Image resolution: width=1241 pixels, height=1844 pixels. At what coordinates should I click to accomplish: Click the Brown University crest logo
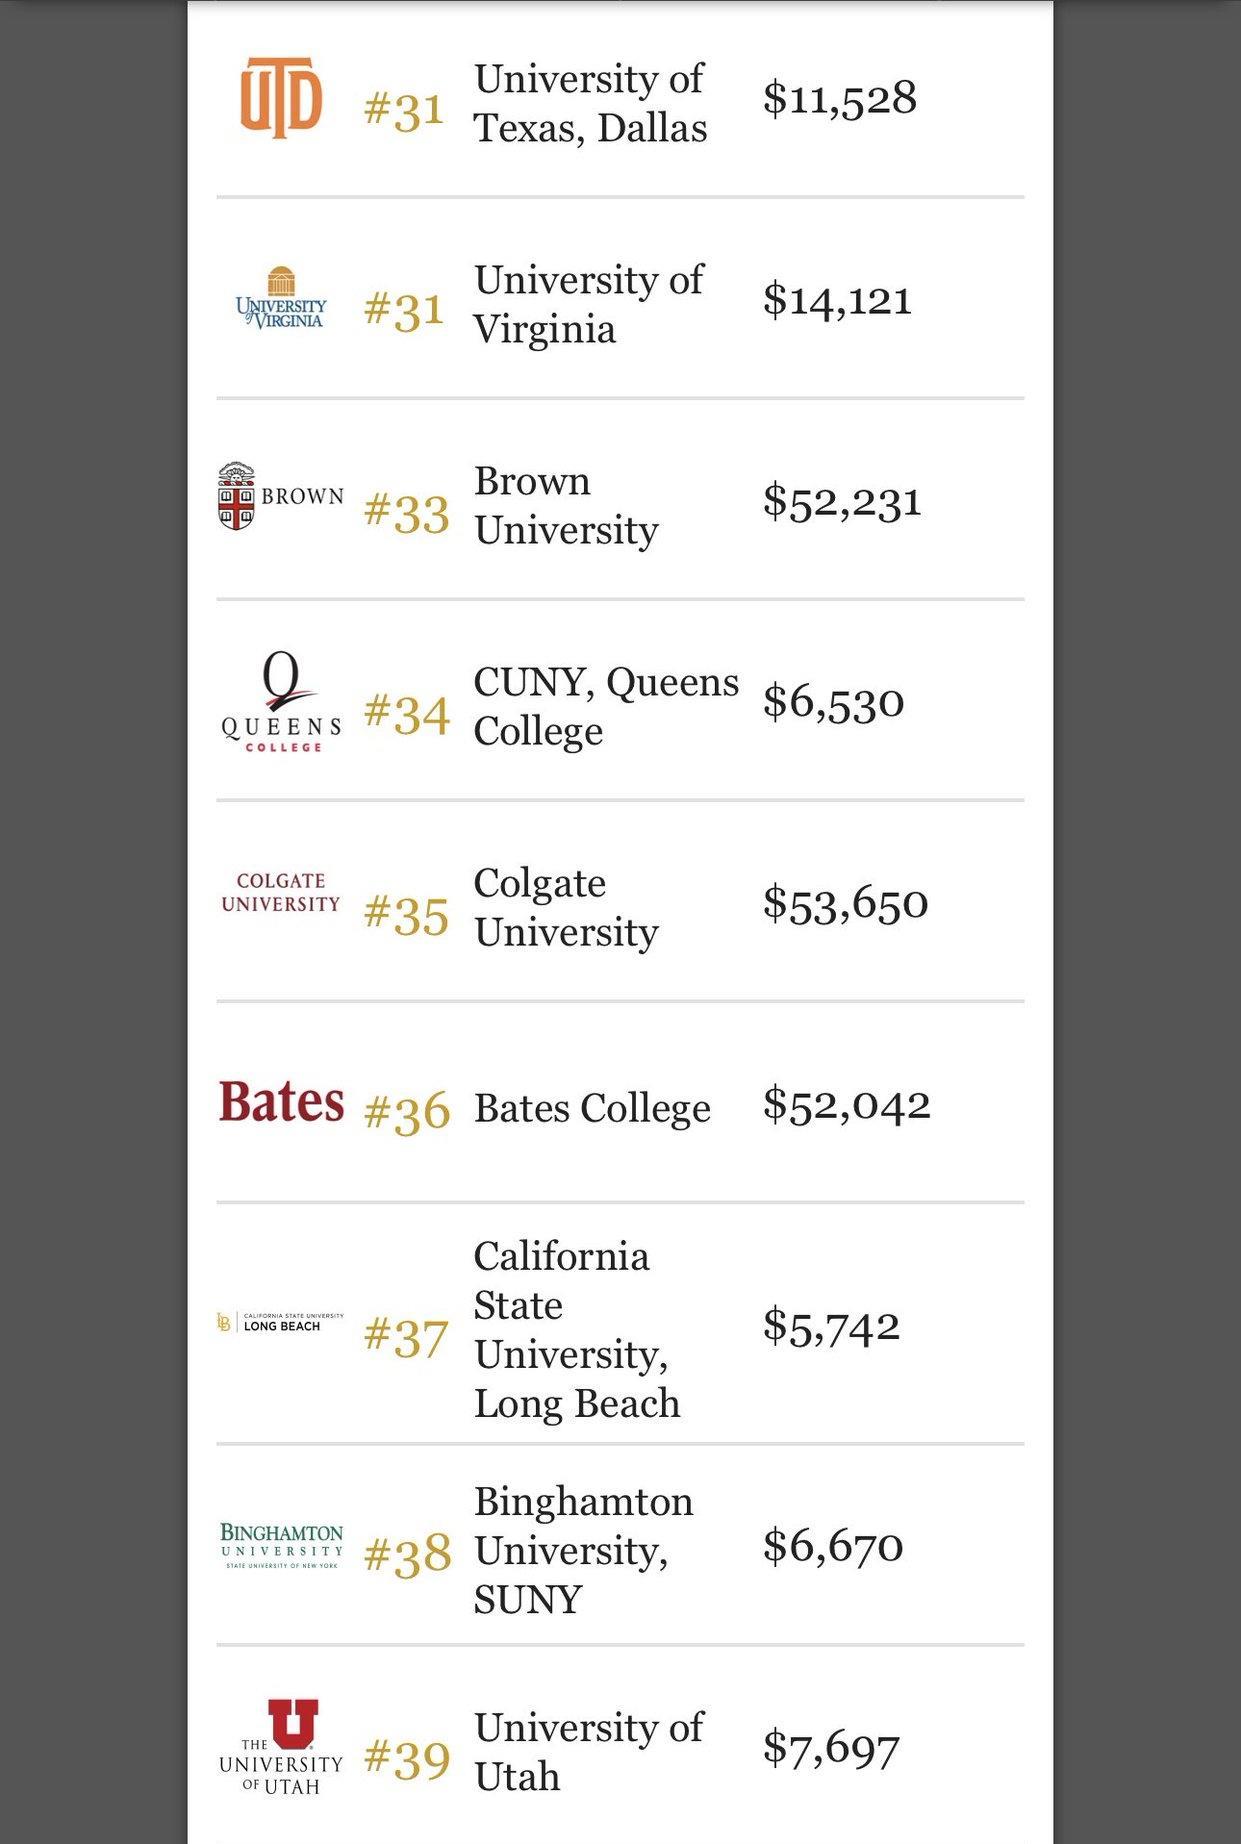pyautogui.click(x=281, y=496)
